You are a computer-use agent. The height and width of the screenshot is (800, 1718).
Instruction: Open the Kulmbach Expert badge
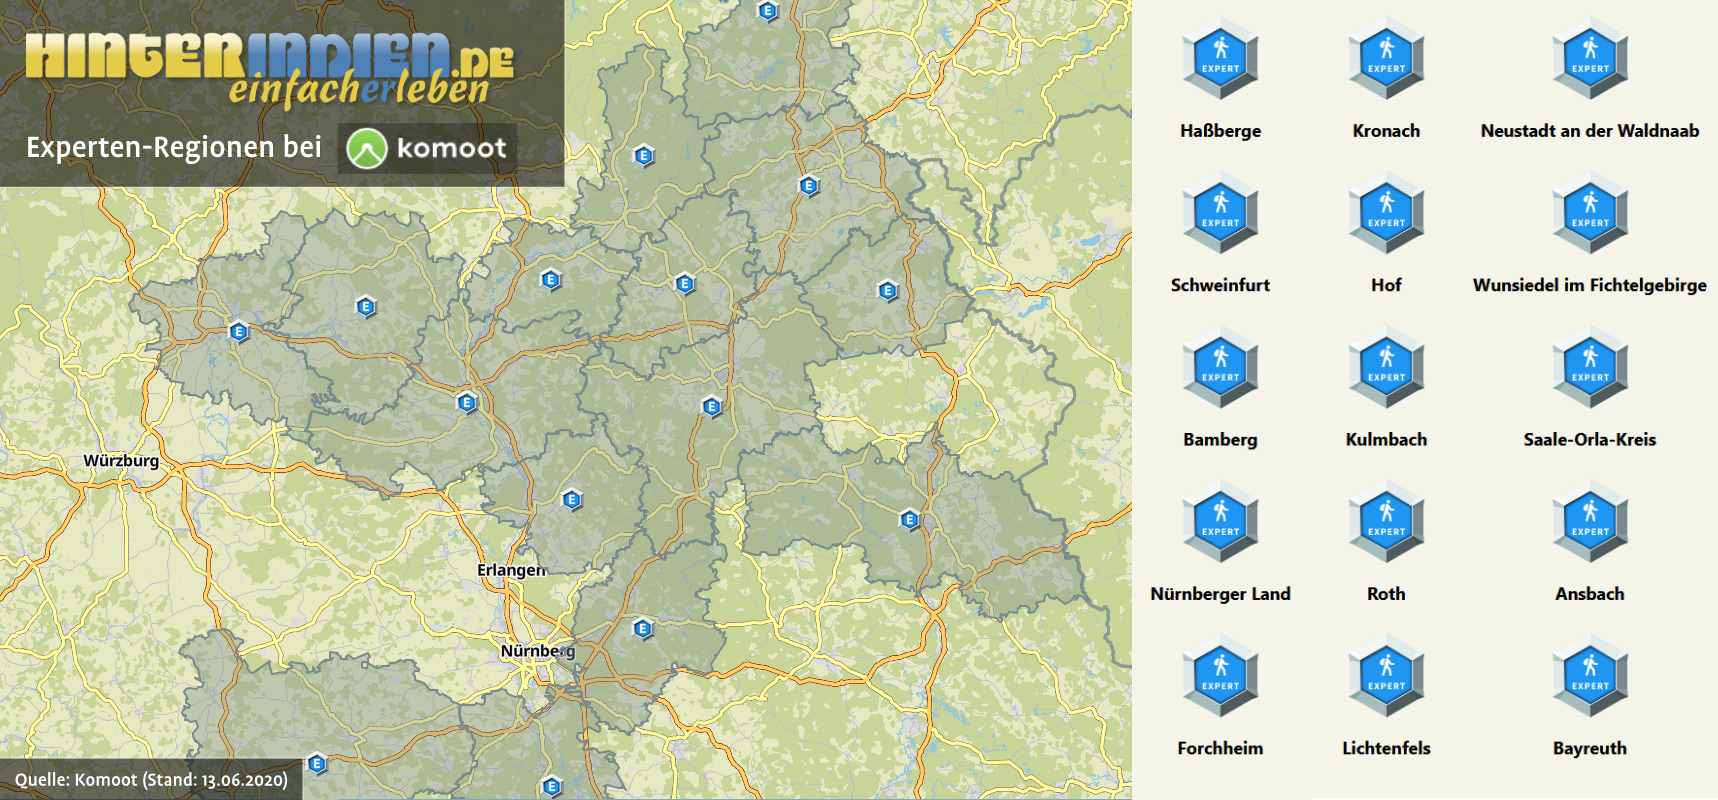coord(1386,367)
